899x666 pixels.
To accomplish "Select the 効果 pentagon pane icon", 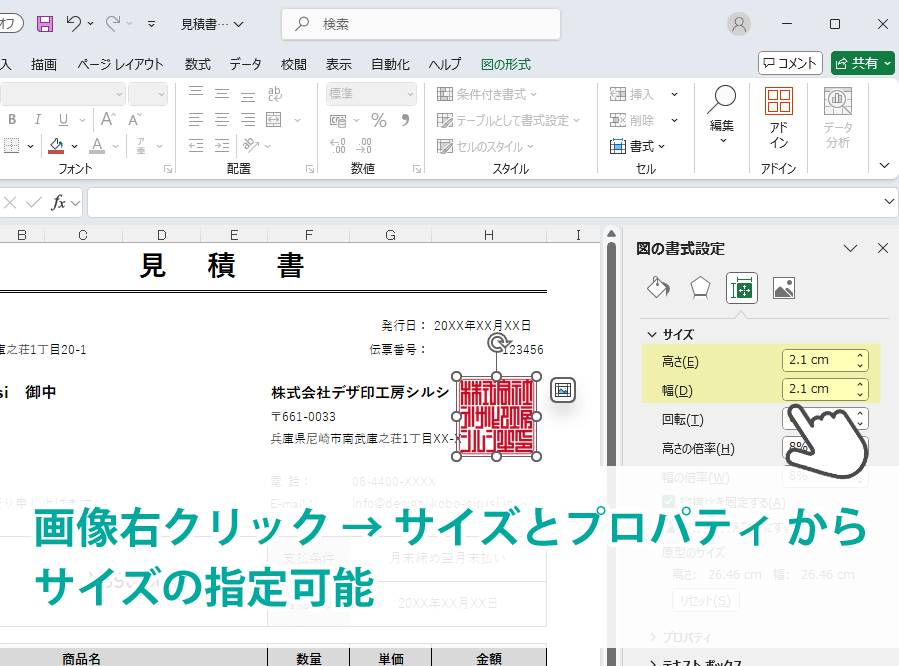I will tap(700, 288).
